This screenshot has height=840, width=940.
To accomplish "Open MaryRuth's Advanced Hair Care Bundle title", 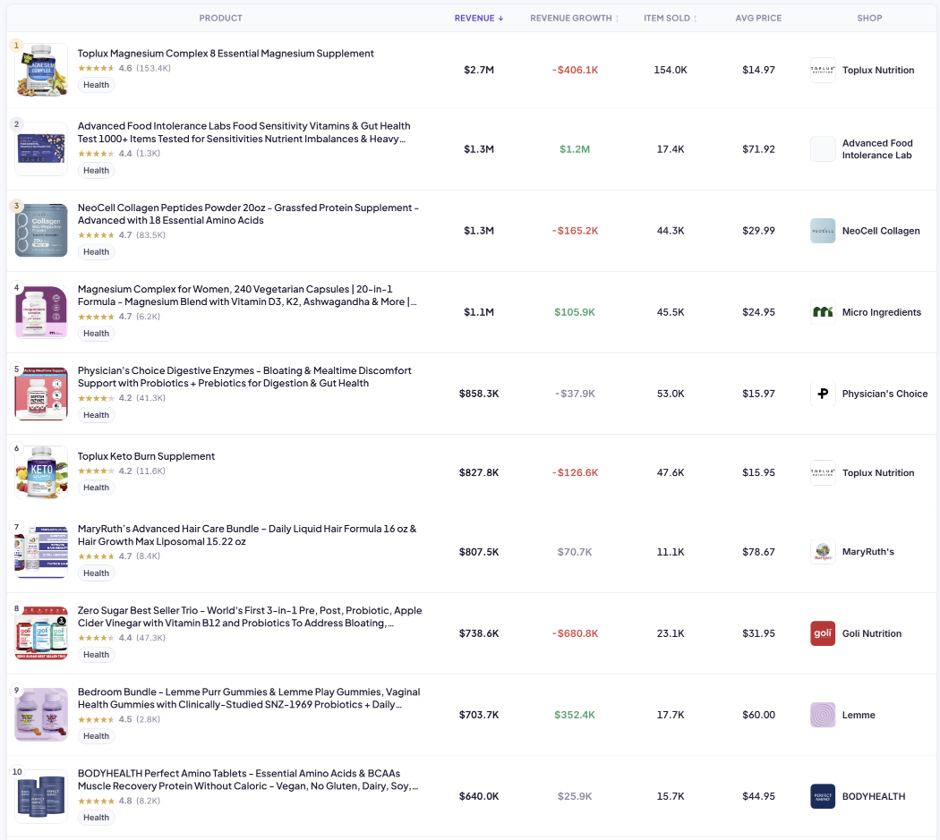I will [x=247, y=535].
